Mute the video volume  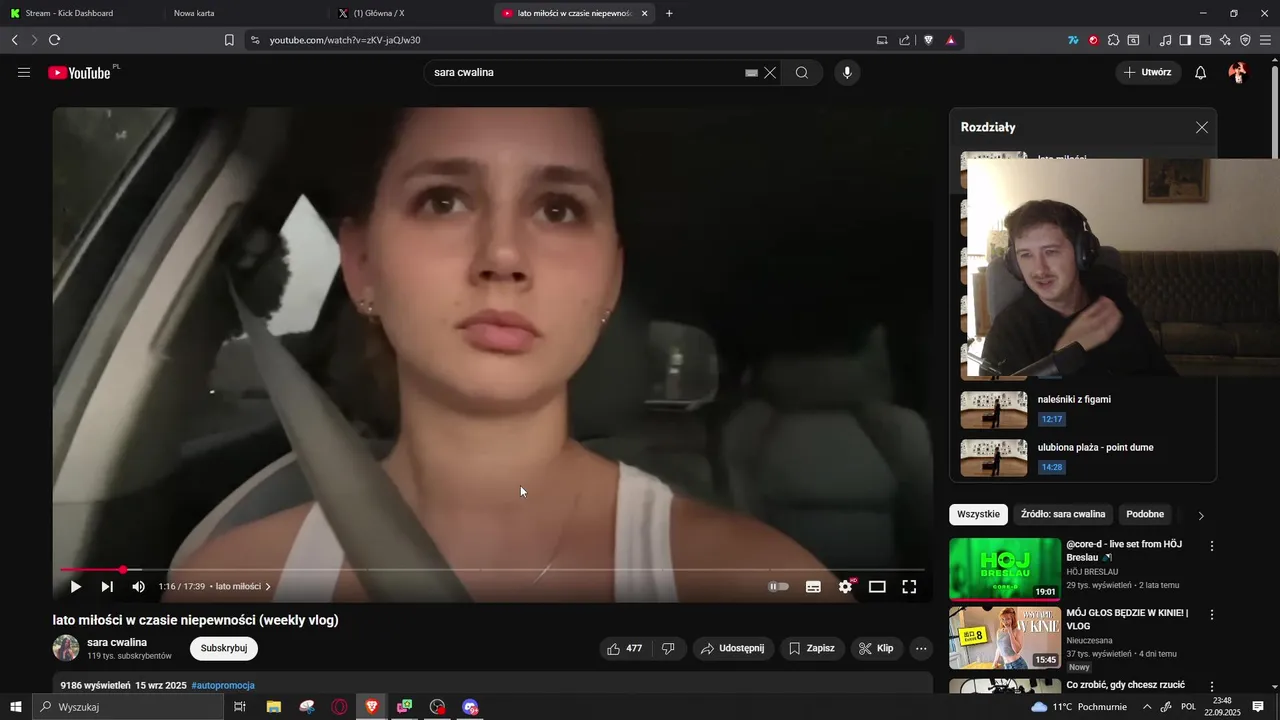(x=139, y=587)
